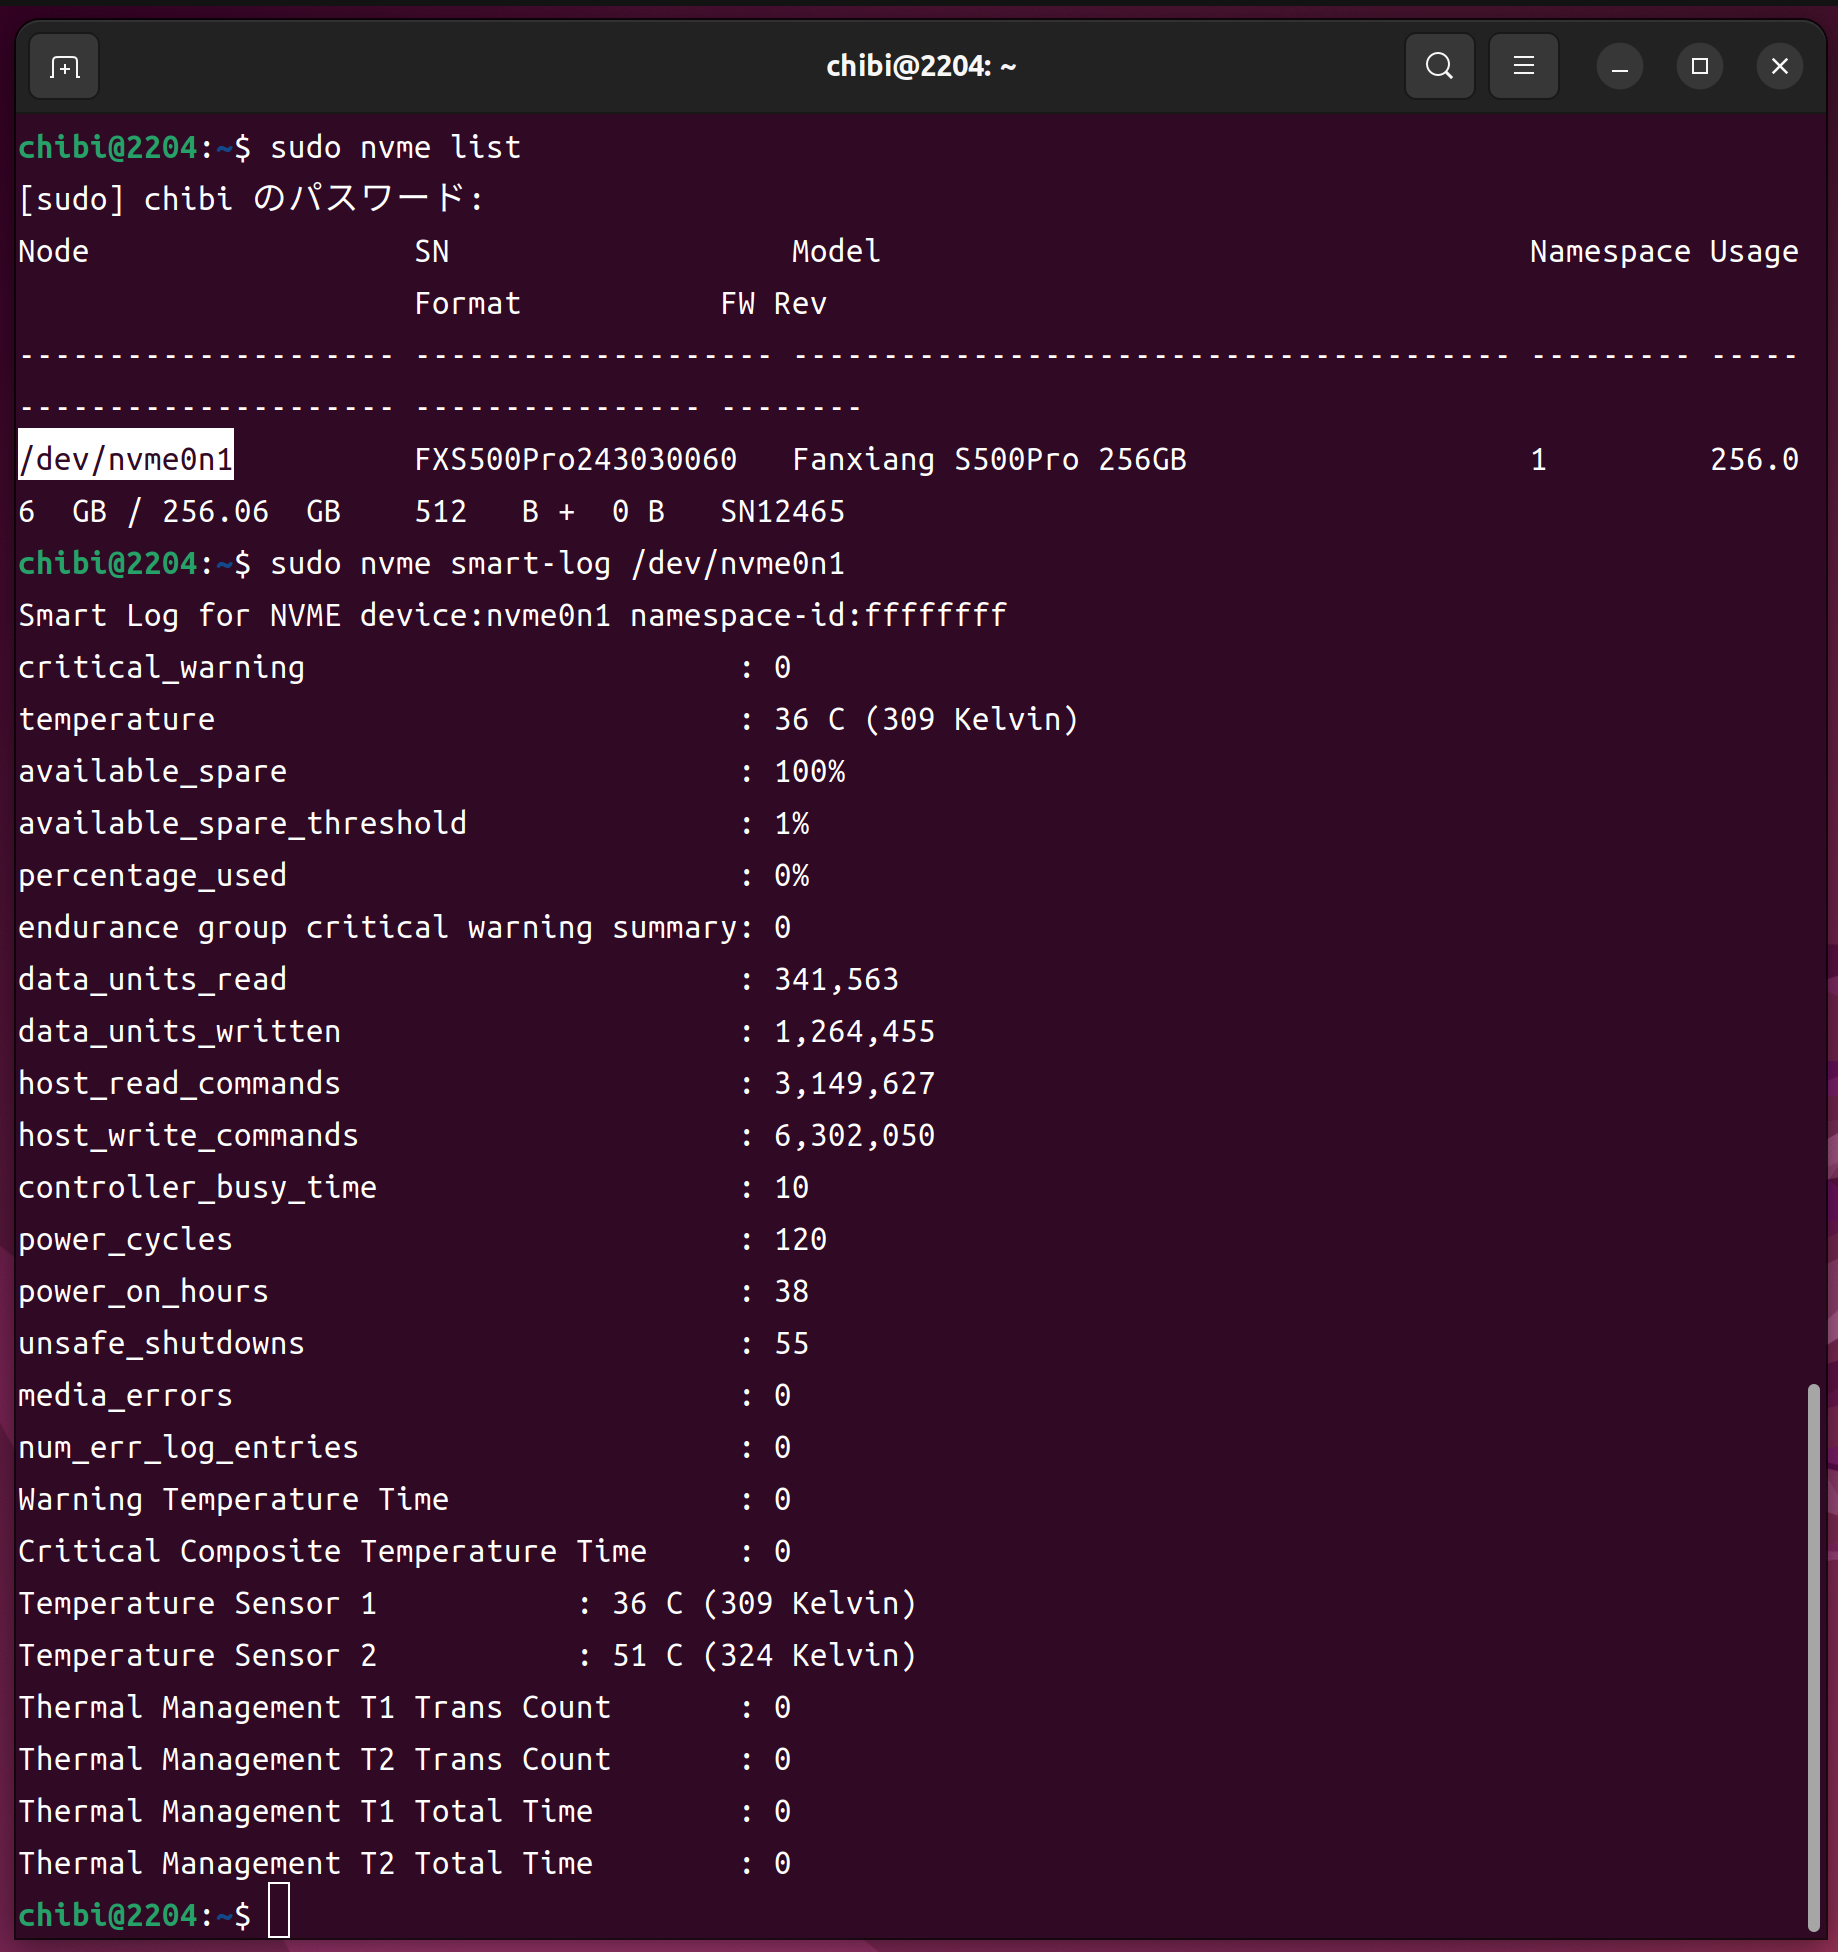Minimize the terminal window
The width and height of the screenshot is (1838, 1952).
pyautogui.click(x=1619, y=67)
